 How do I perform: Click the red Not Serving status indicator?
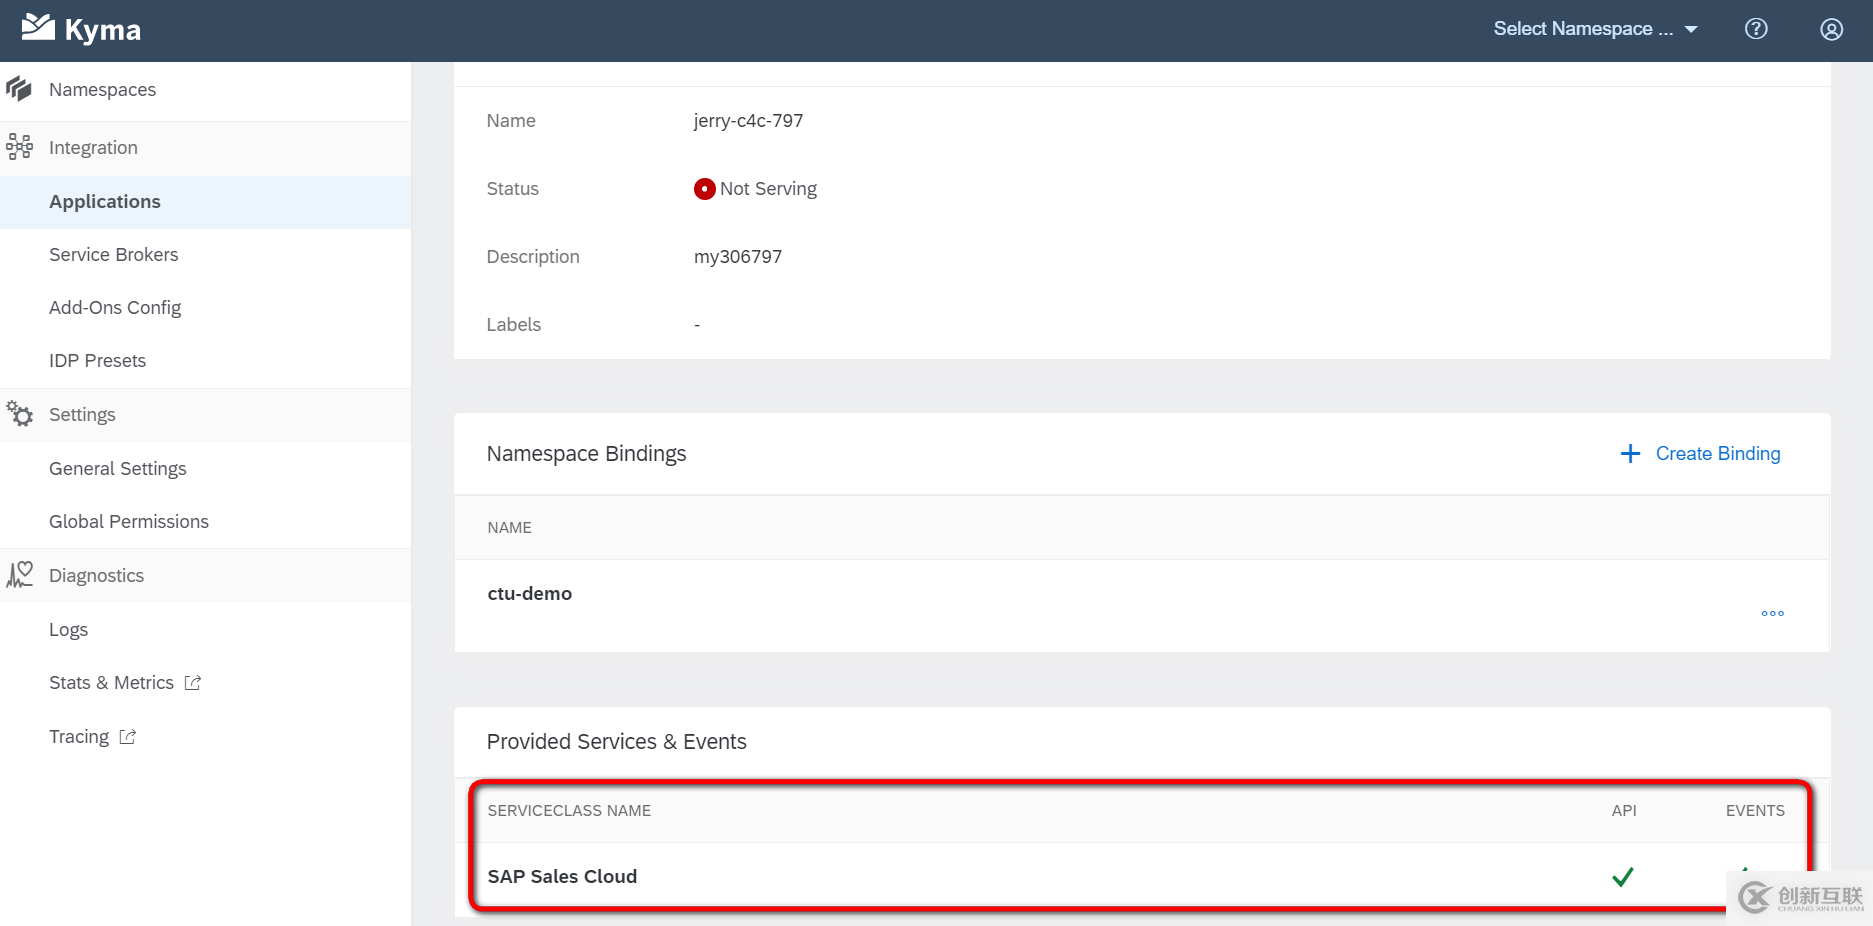click(704, 188)
